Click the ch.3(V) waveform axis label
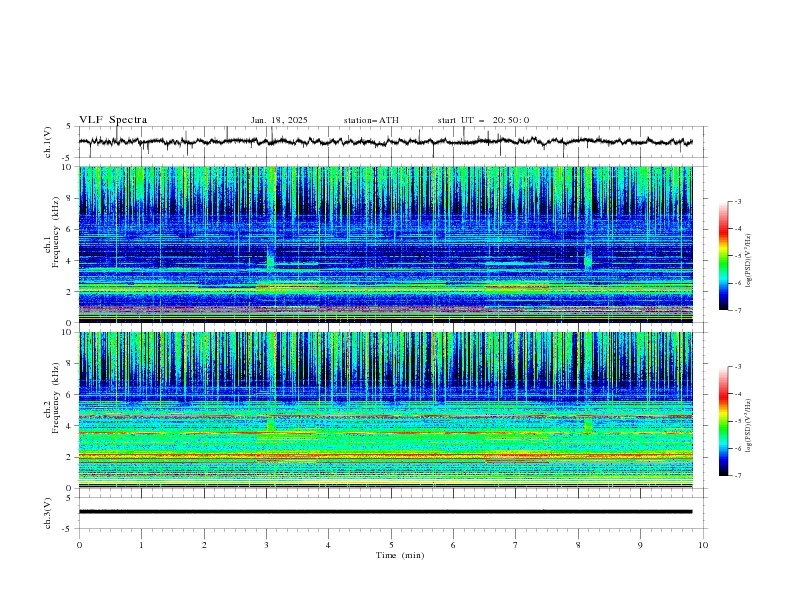 click(x=47, y=513)
